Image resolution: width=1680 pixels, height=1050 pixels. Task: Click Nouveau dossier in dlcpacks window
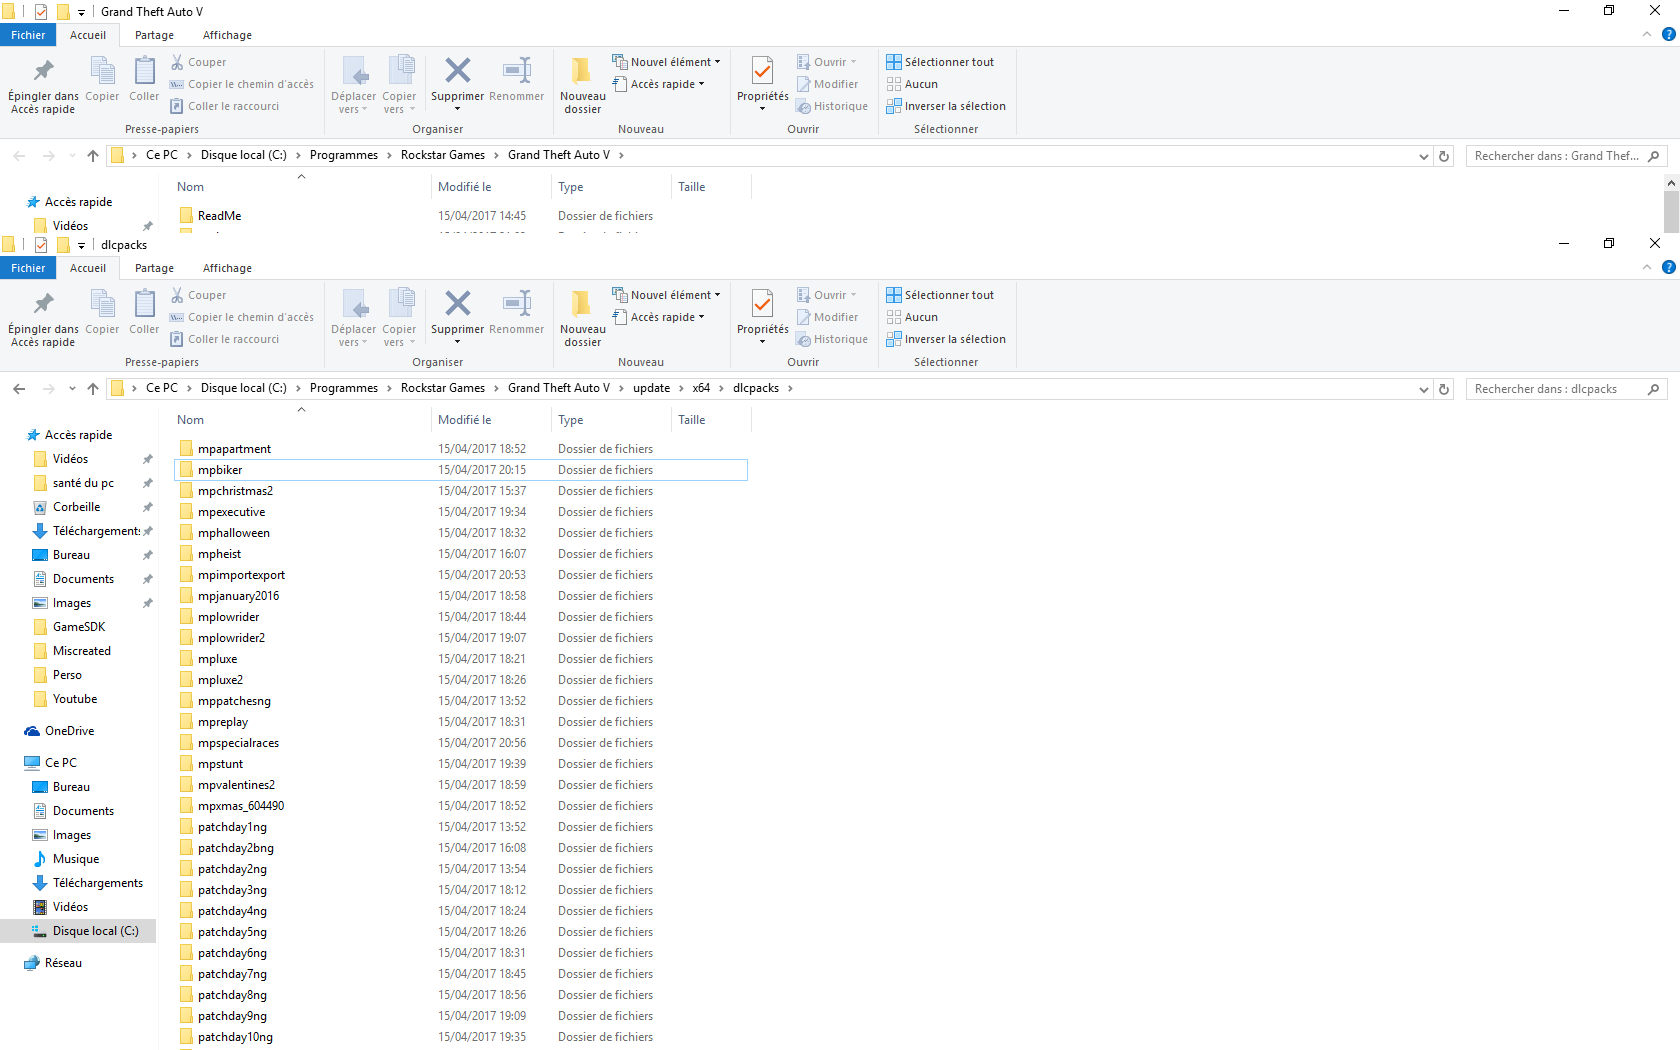(x=582, y=318)
